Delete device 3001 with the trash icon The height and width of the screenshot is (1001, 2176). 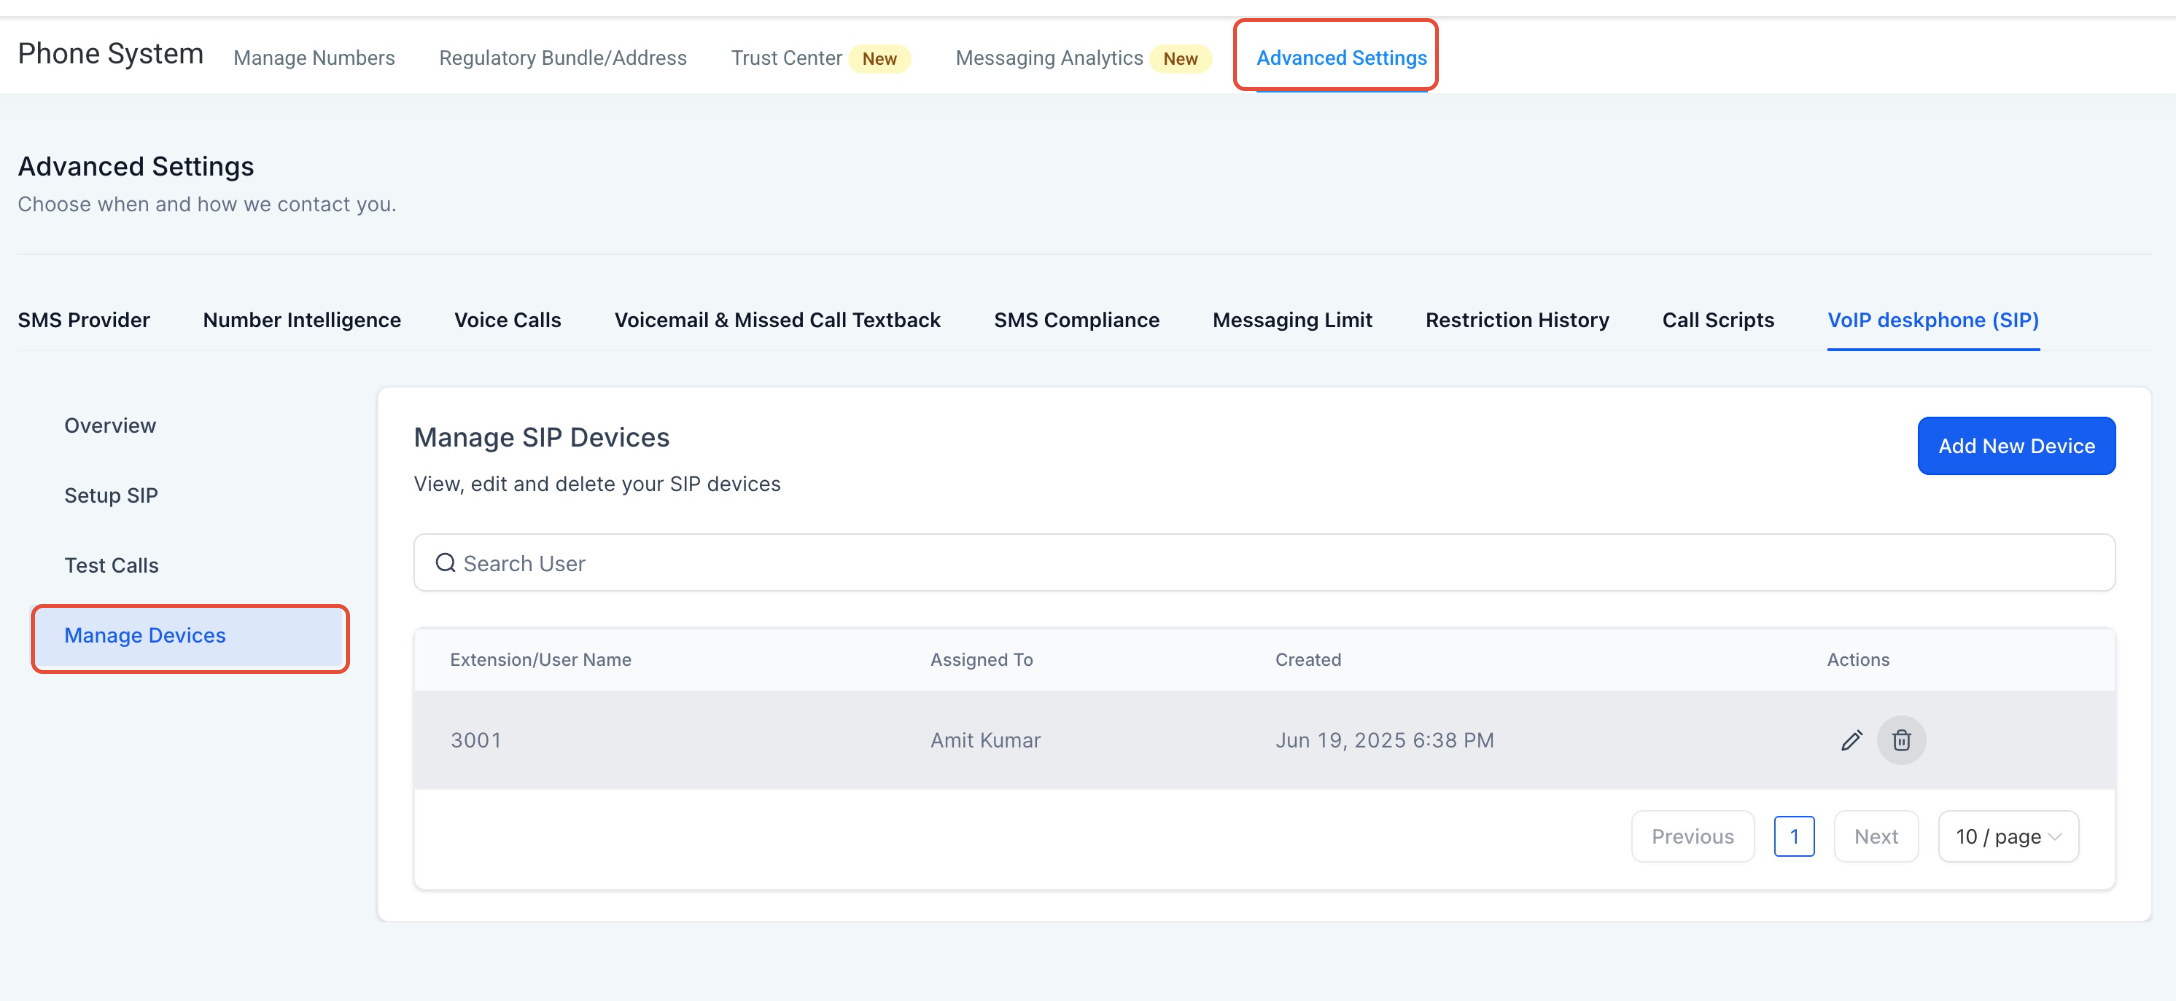[1901, 740]
